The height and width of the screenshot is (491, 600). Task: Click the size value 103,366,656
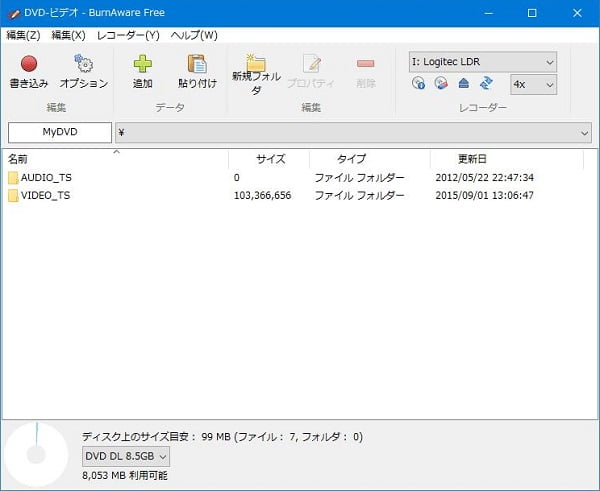262,196
